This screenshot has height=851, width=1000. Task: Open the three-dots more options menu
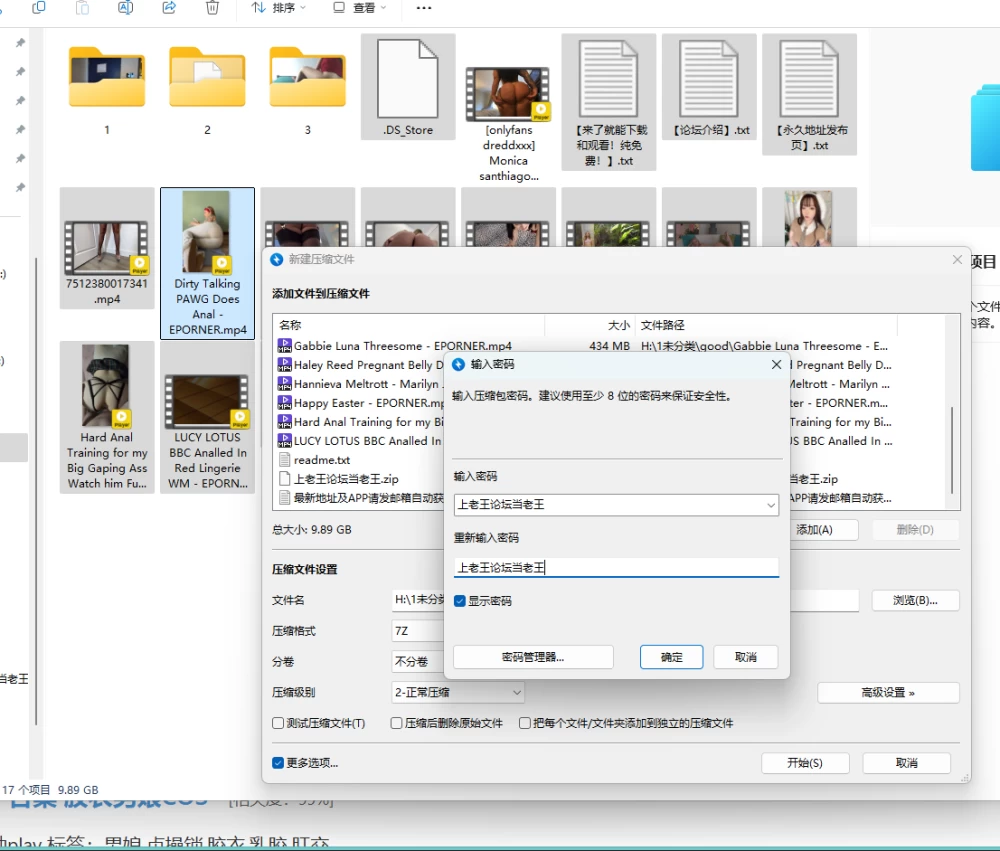(x=423, y=8)
